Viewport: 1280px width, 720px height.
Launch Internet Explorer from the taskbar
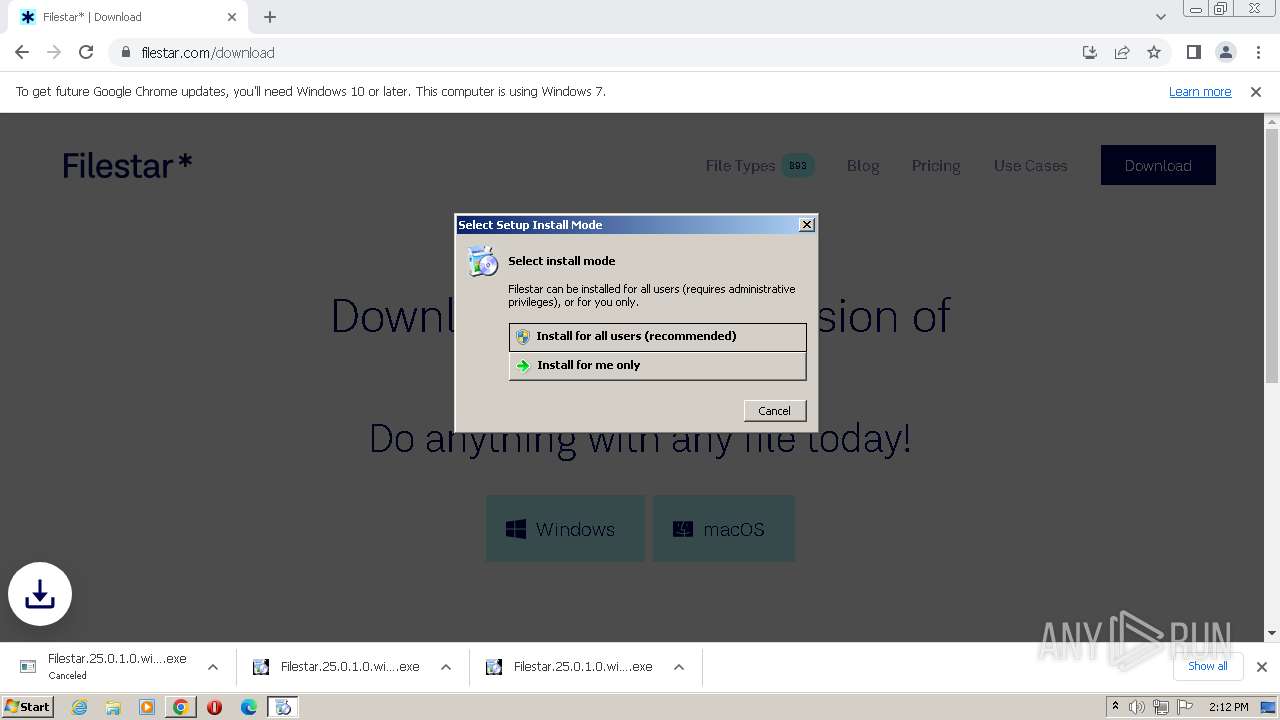pos(79,707)
